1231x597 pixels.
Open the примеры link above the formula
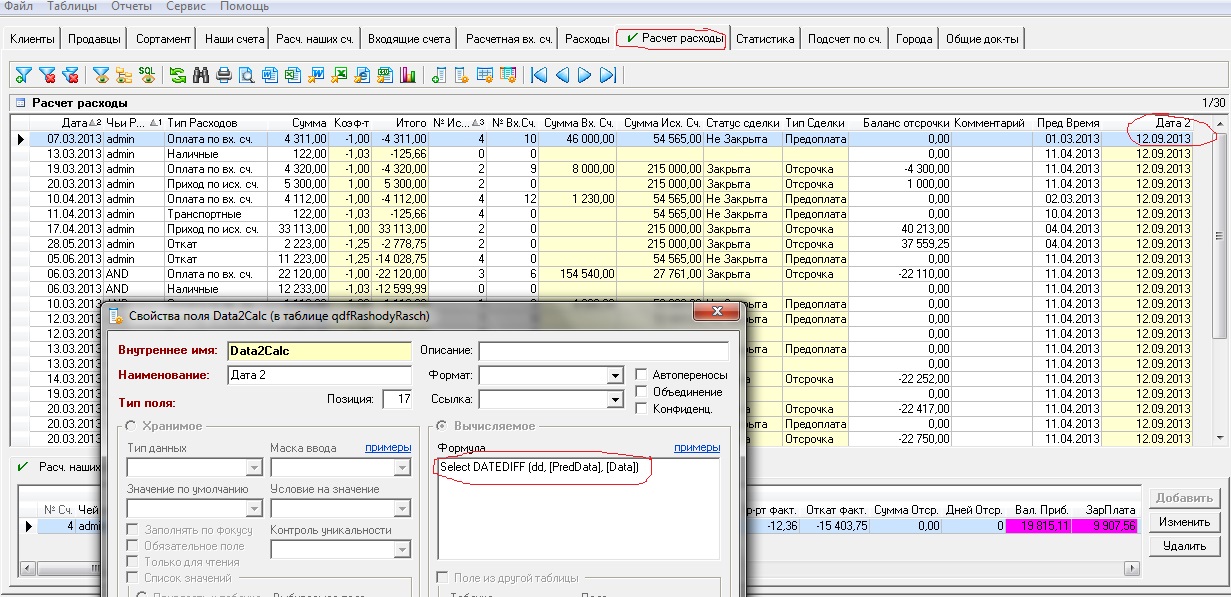click(697, 448)
